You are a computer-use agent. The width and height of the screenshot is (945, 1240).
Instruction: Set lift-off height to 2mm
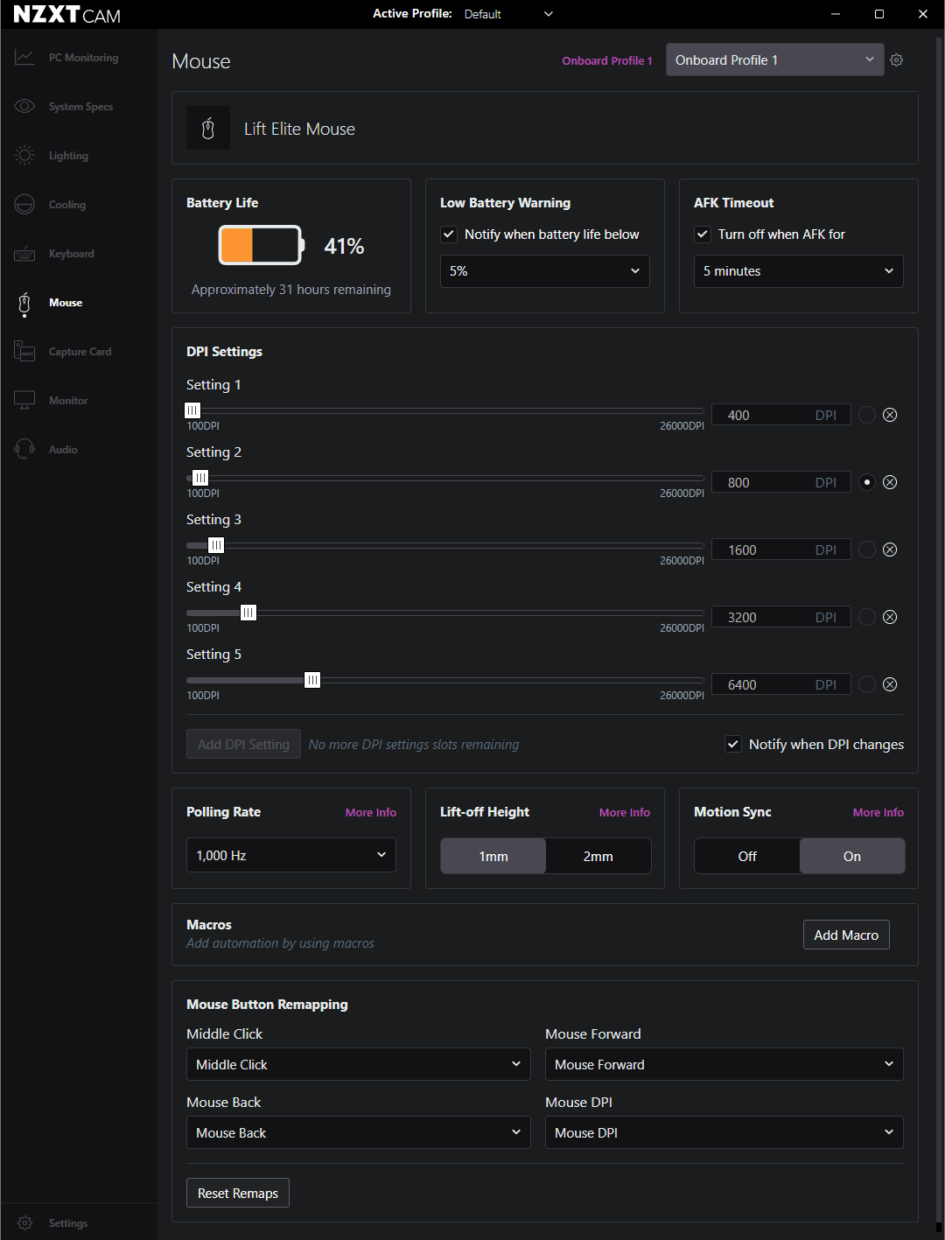(598, 856)
